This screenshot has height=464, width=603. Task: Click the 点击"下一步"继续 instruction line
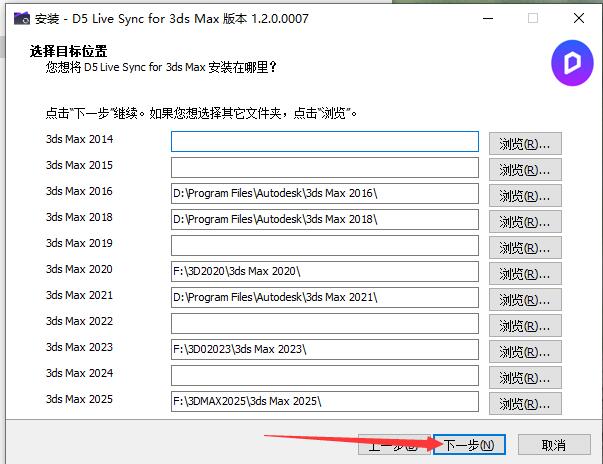[201, 113]
